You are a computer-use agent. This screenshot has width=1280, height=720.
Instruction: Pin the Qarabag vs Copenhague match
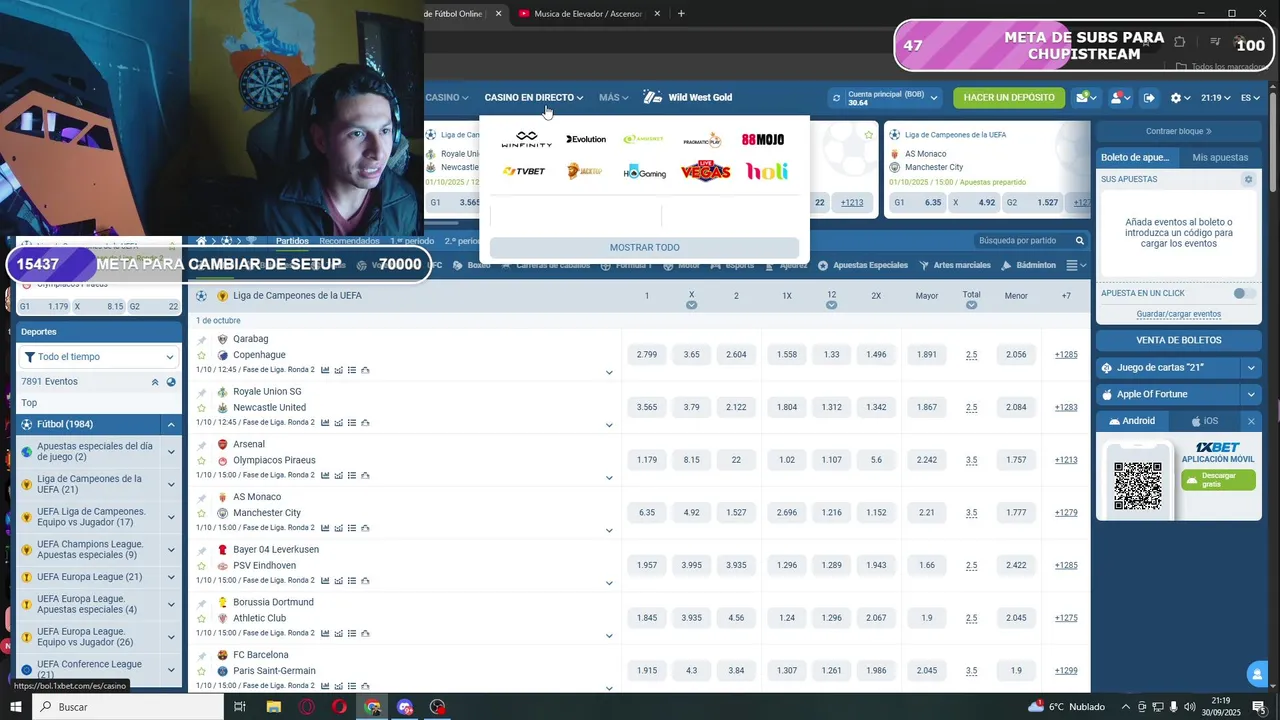202,340
